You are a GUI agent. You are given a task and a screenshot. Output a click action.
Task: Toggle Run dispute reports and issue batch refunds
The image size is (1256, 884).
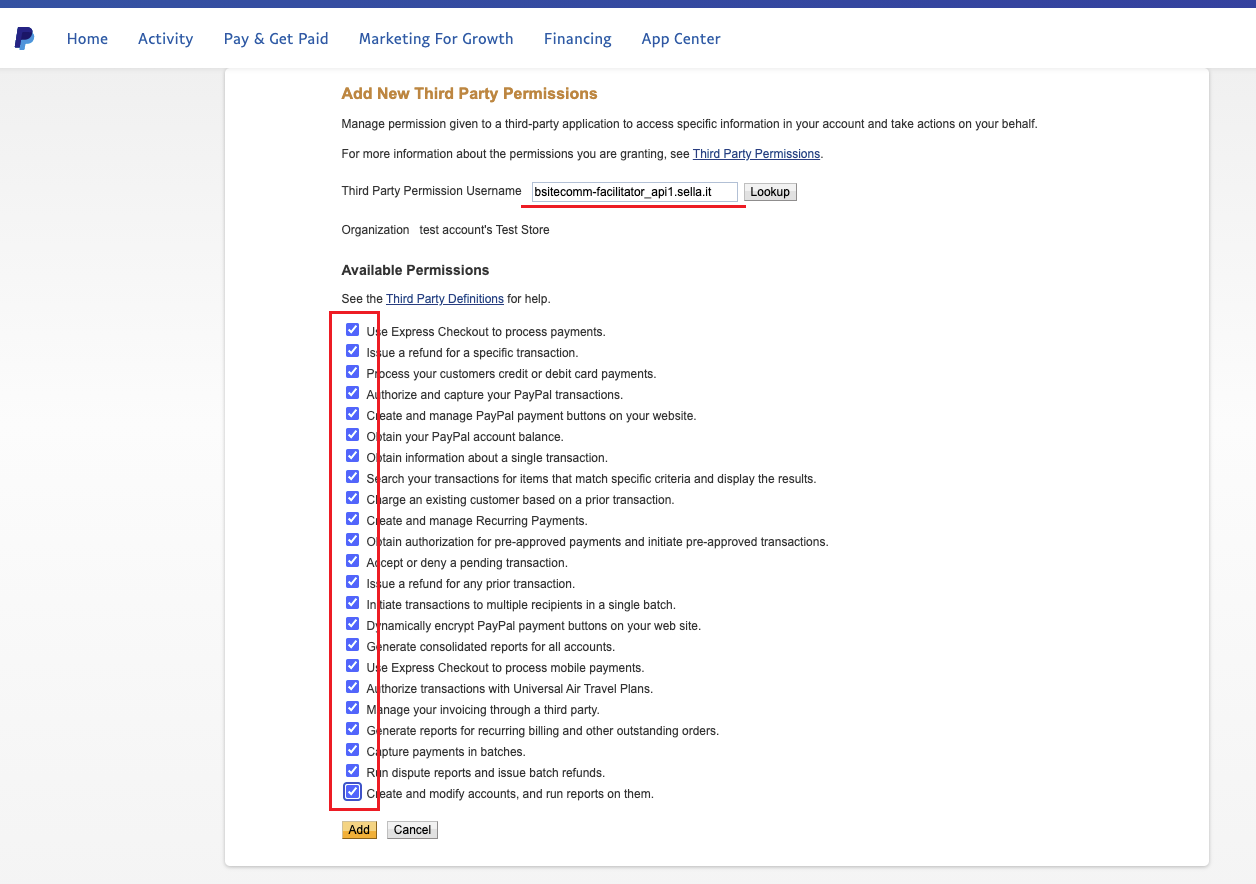(x=352, y=771)
